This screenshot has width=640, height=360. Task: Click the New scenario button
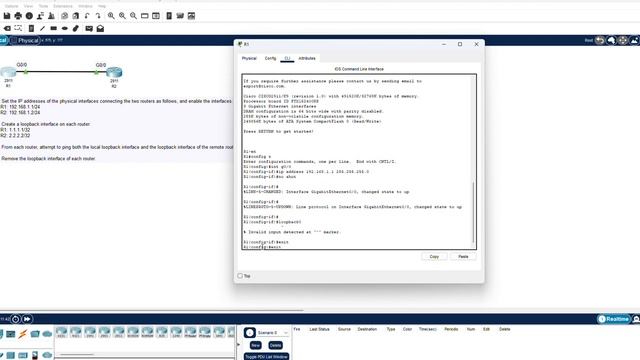256,345
